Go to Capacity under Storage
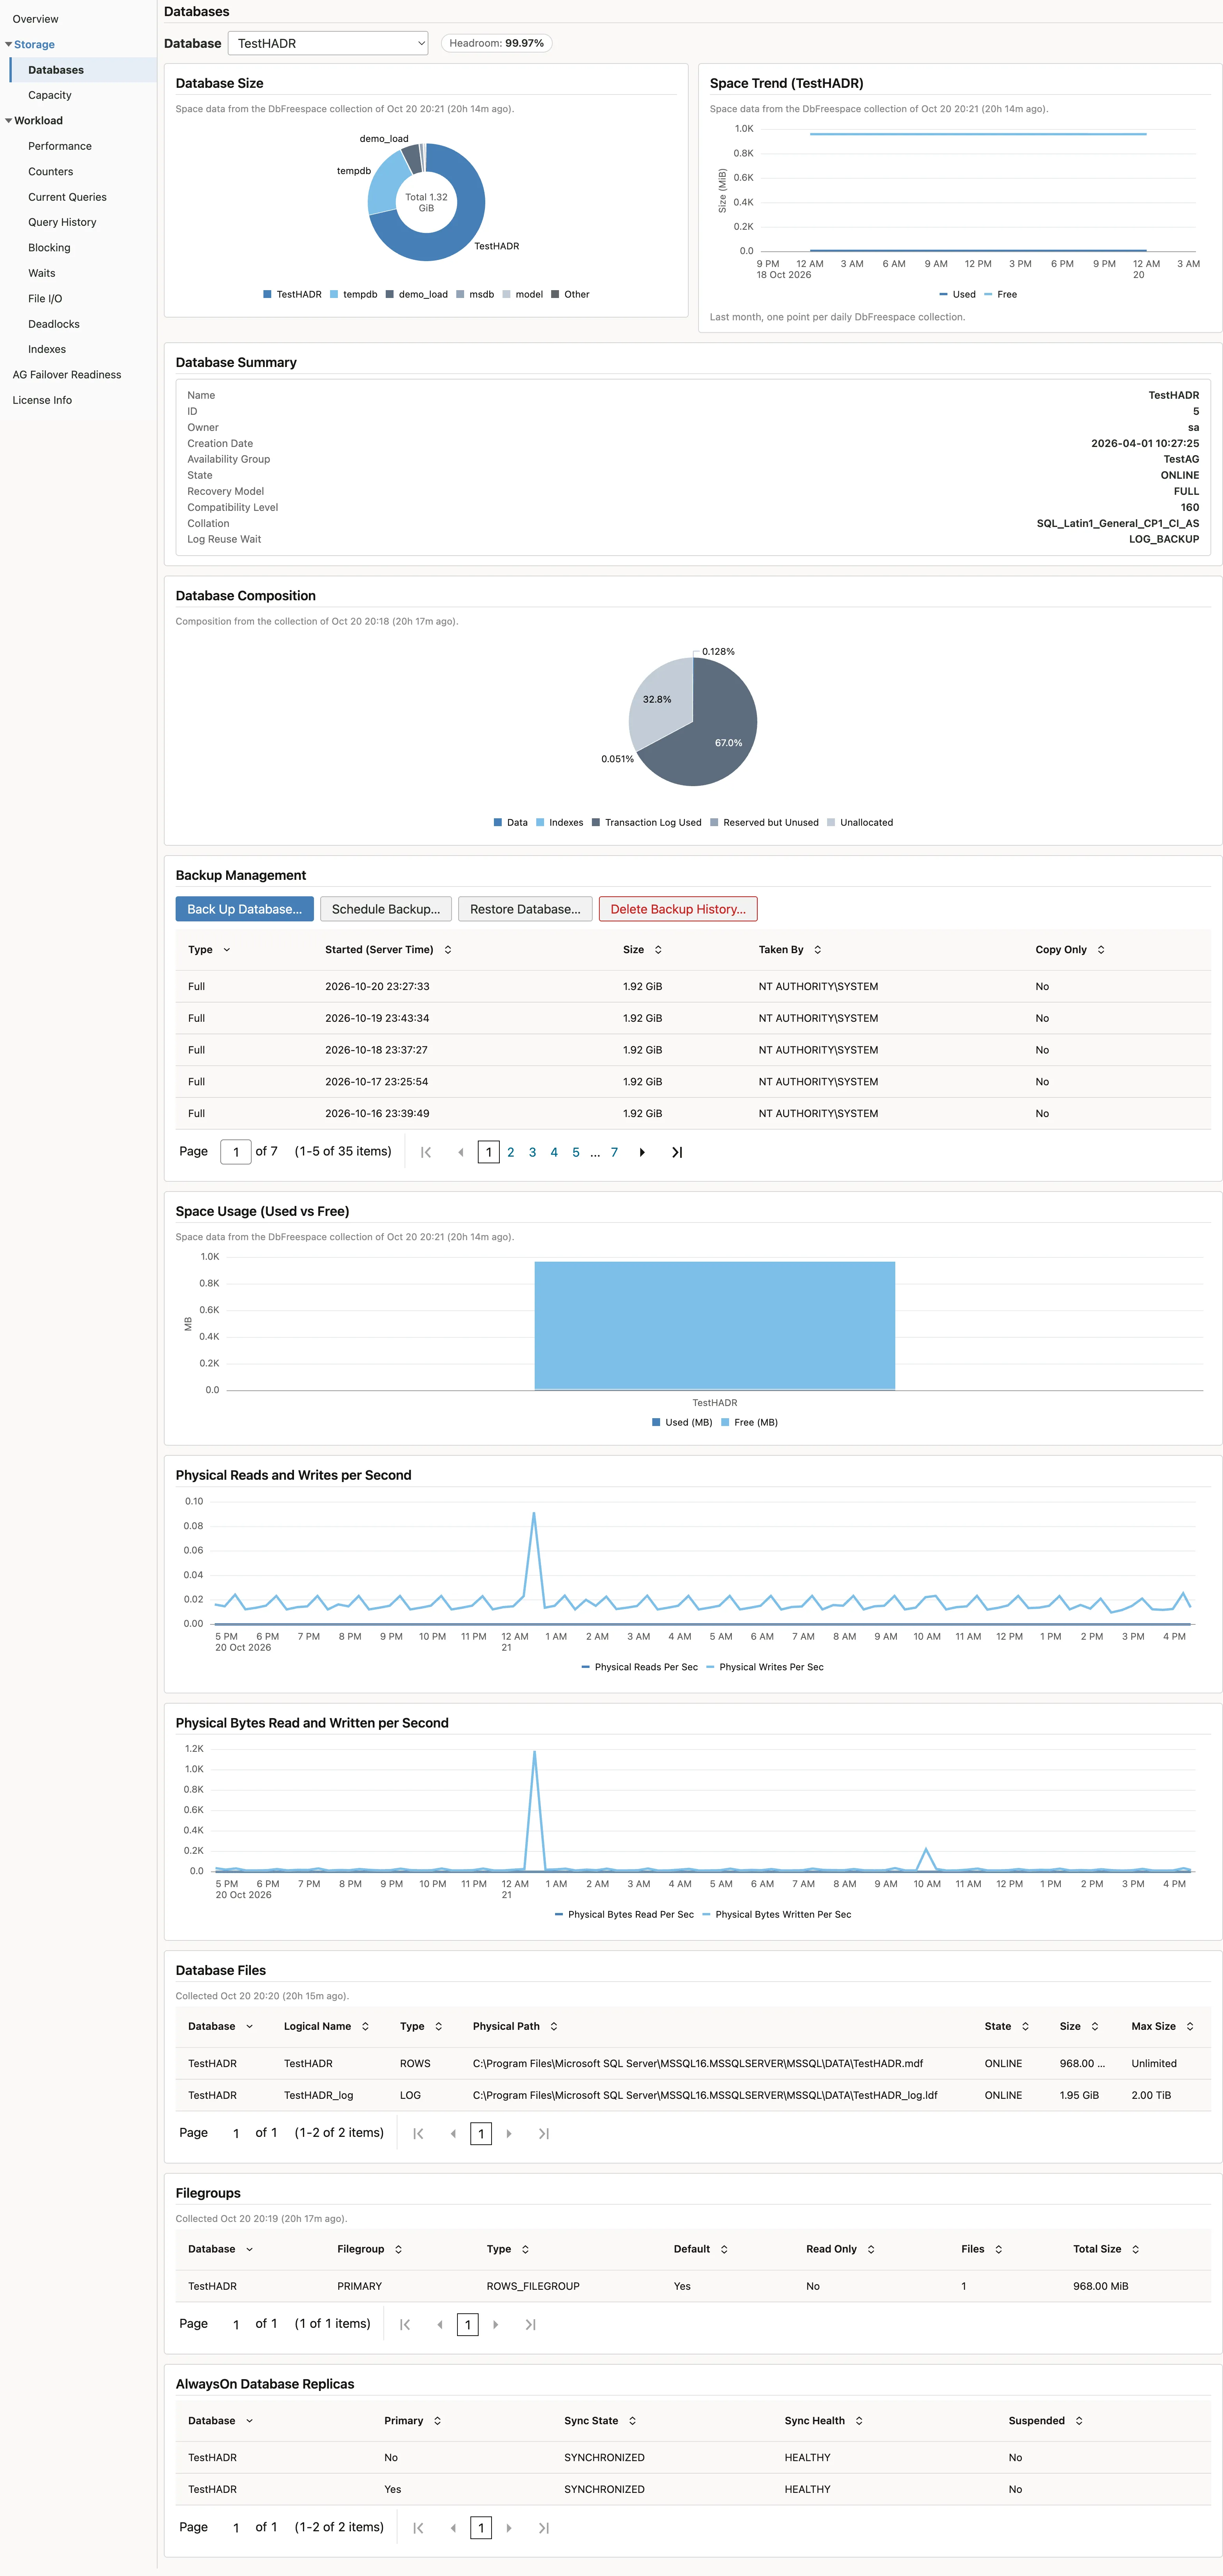The height and width of the screenshot is (2576, 1223). tap(50, 95)
